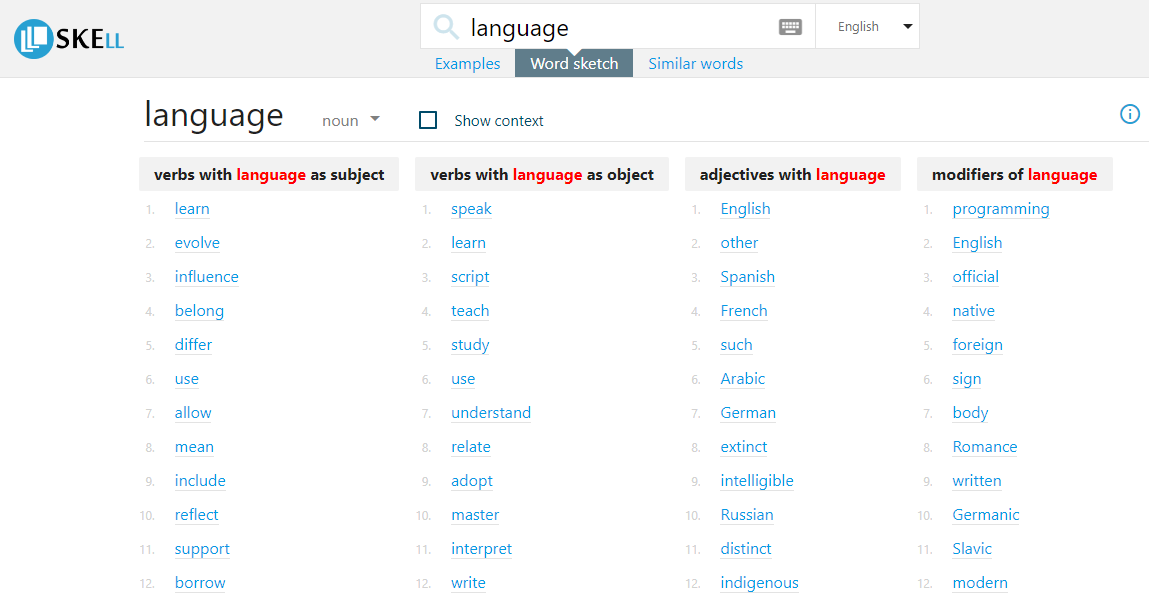Click the 'German' link

coord(748,413)
